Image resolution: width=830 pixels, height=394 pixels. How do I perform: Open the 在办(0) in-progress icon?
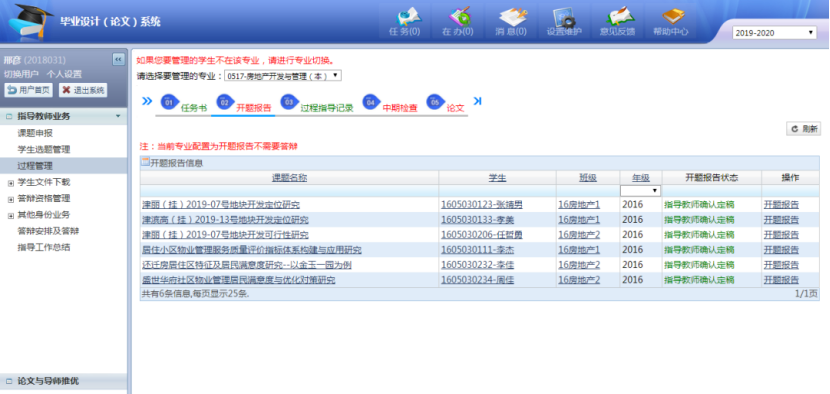[x=457, y=21]
